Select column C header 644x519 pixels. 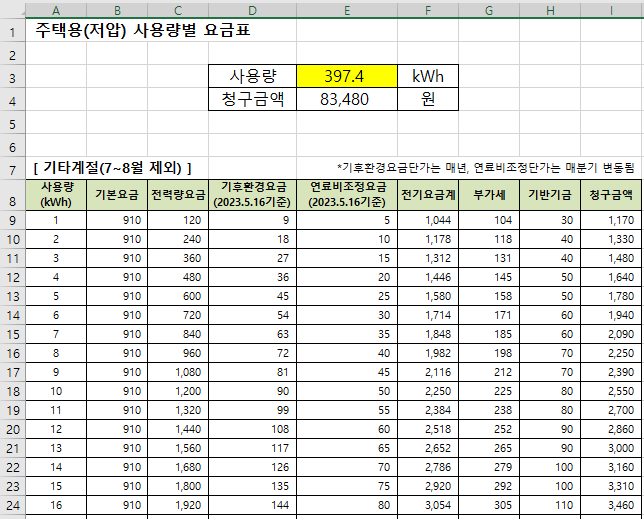click(x=178, y=10)
